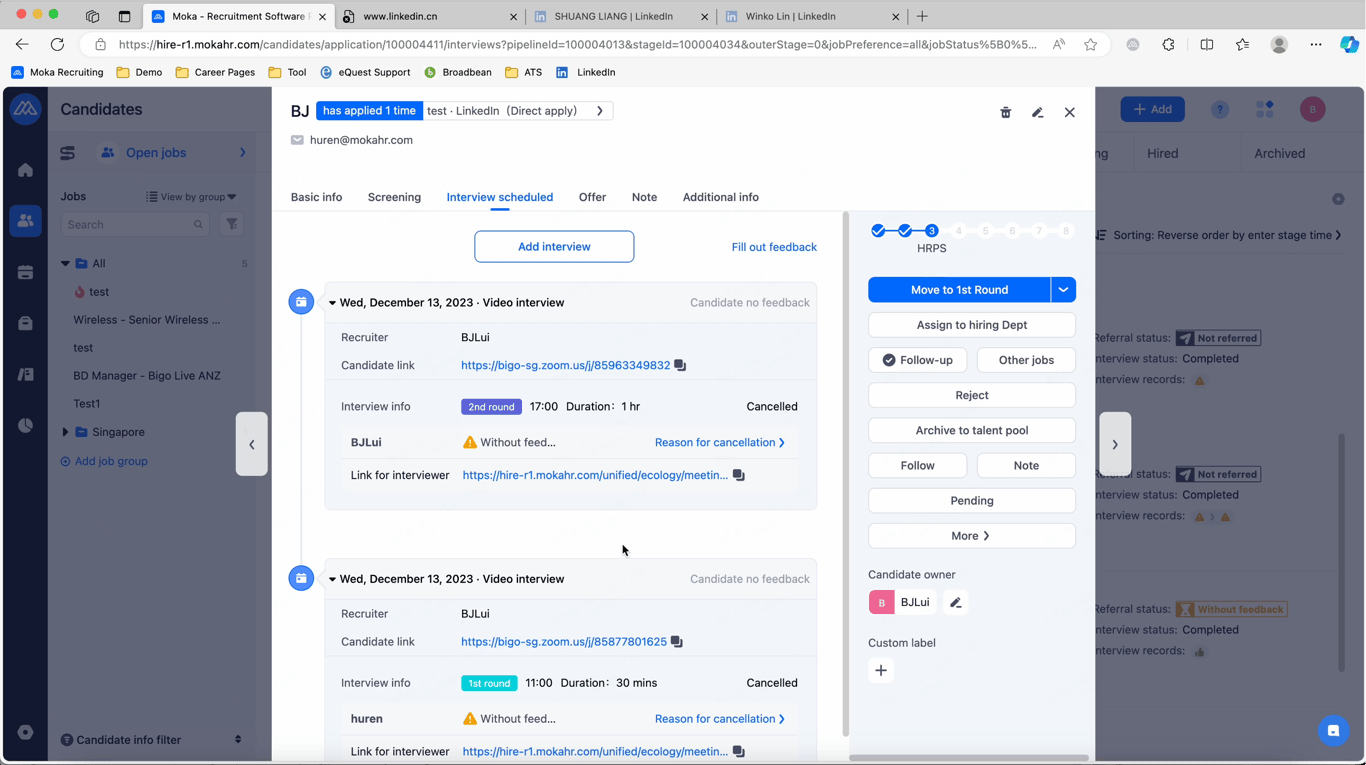This screenshot has height=765, width=1366.
Task: Open browser extensions puzzle icon
Action: pyautogui.click(x=1169, y=44)
